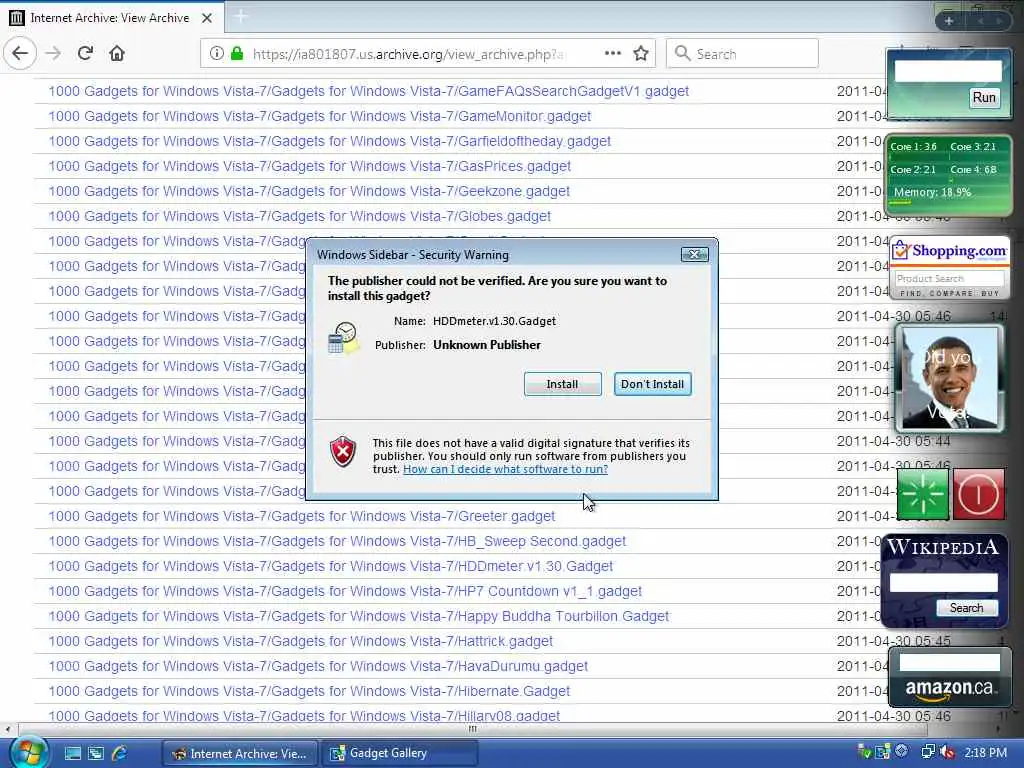
Task: Click the Shopping.com logo gadget
Action: click(950, 251)
